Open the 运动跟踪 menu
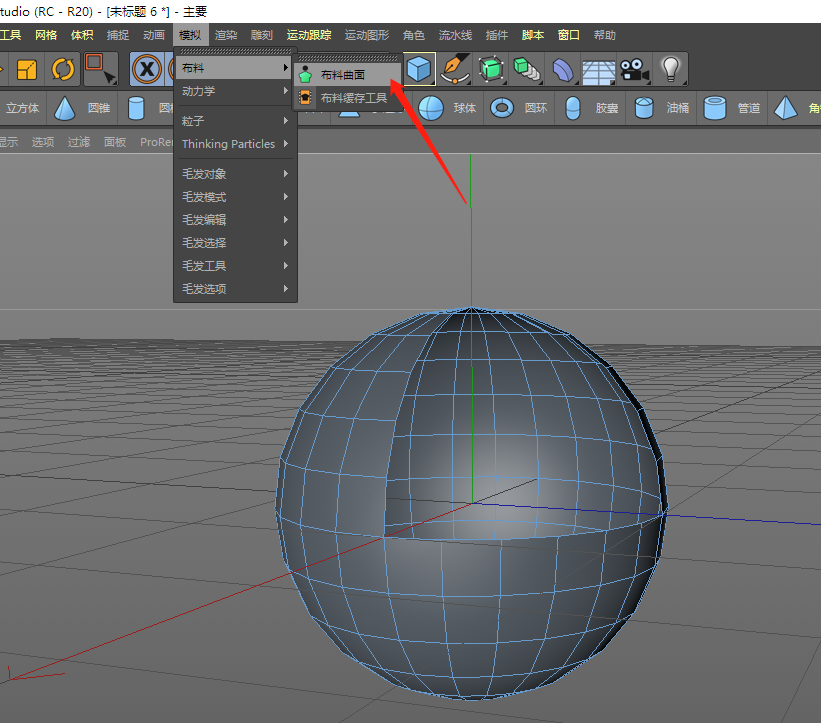 (x=308, y=35)
